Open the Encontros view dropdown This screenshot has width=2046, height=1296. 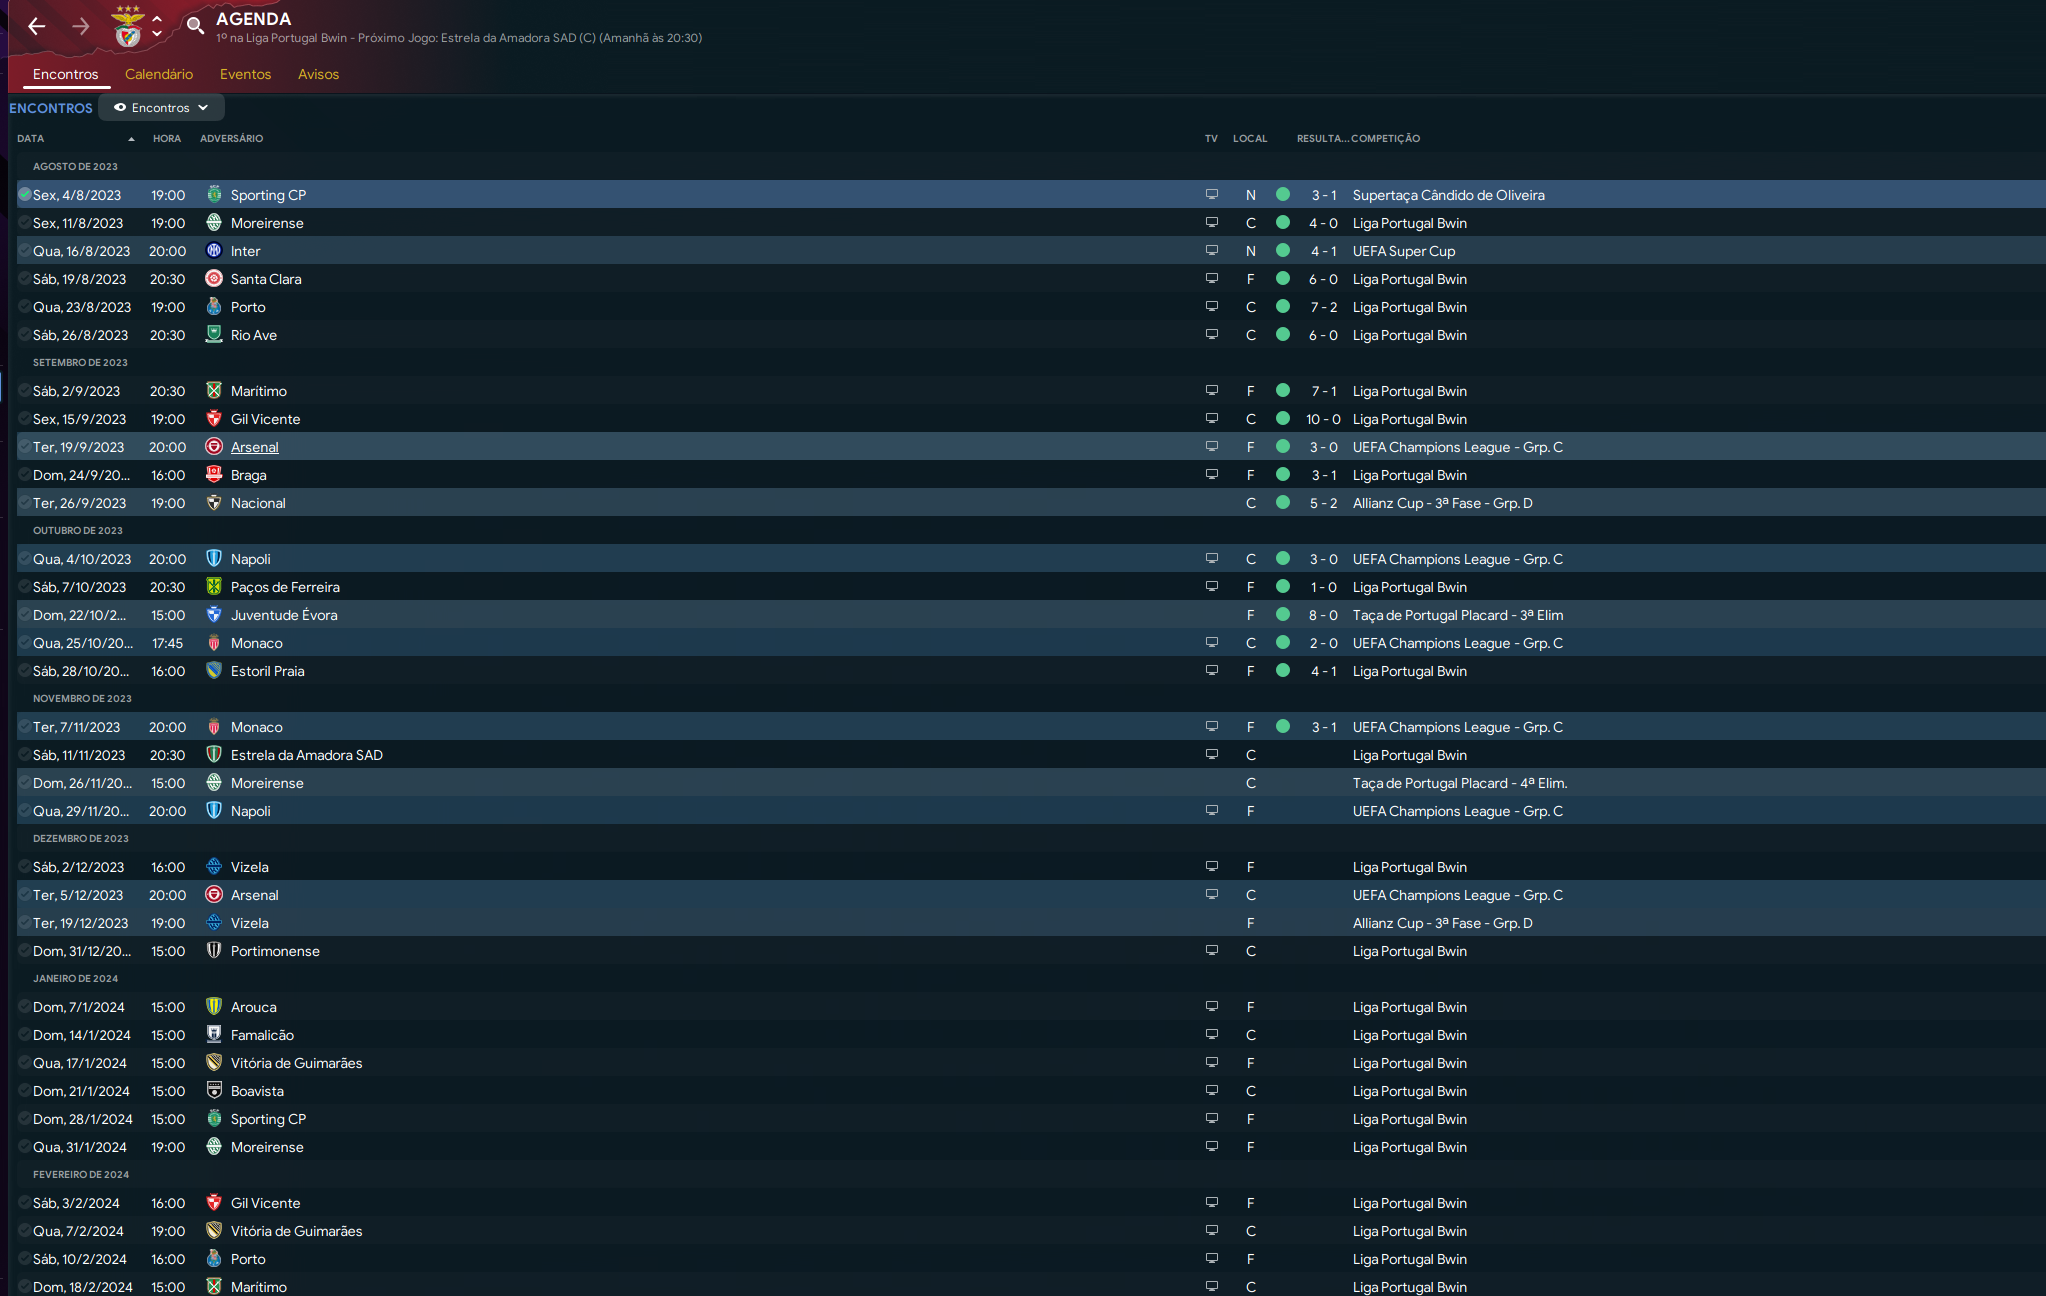pos(161,108)
